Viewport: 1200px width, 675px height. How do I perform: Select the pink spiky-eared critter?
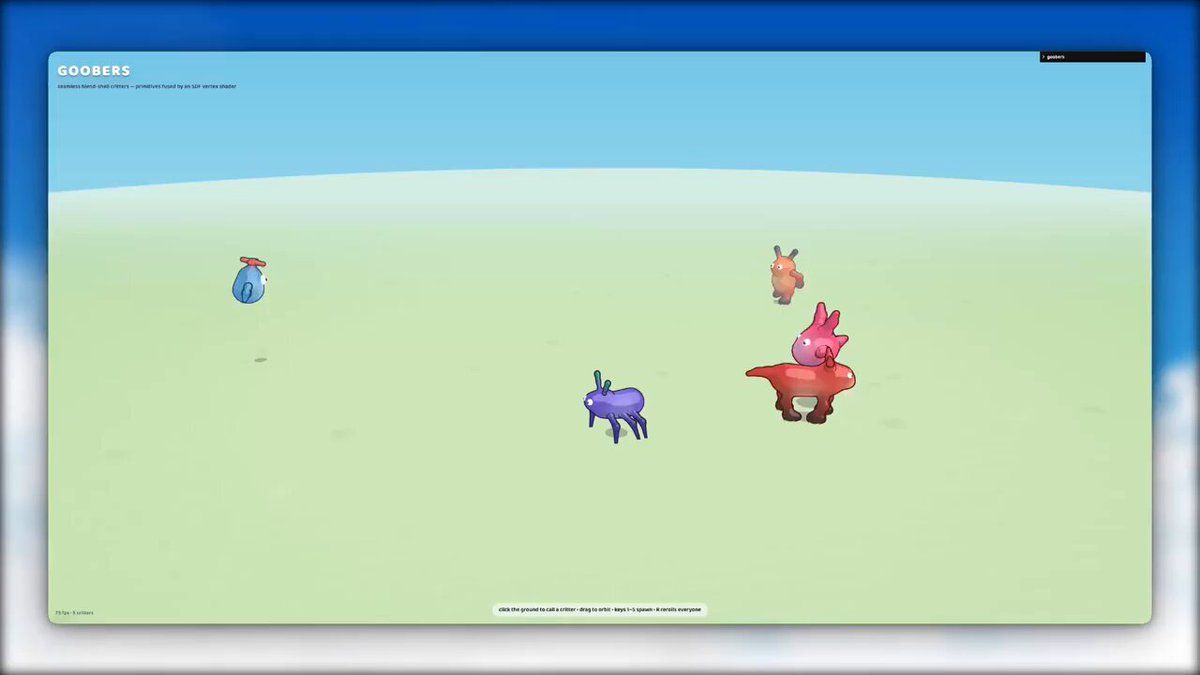[820, 335]
